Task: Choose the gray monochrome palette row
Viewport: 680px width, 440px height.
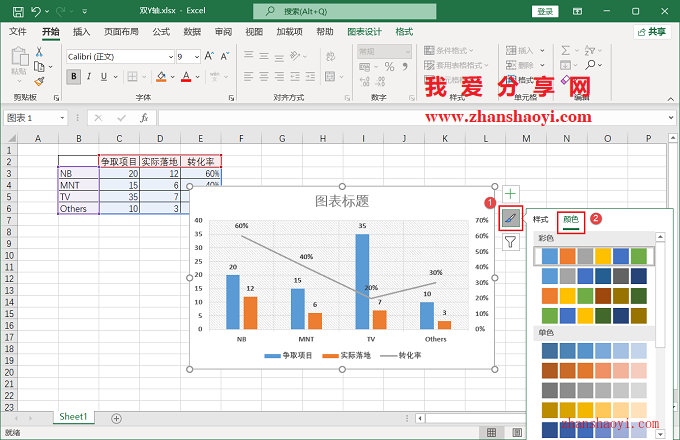Action: 594,391
